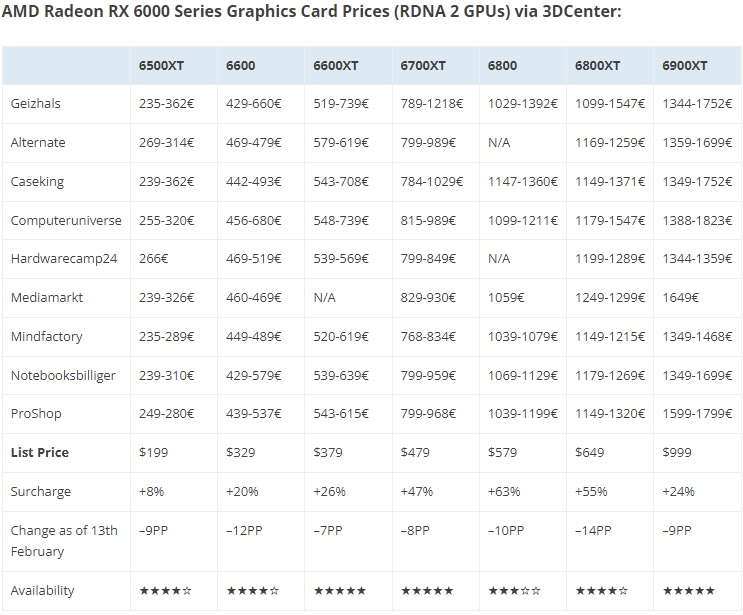The height and width of the screenshot is (615, 743).
Task: Click the Geizhals row label
Action: click(36, 104)
